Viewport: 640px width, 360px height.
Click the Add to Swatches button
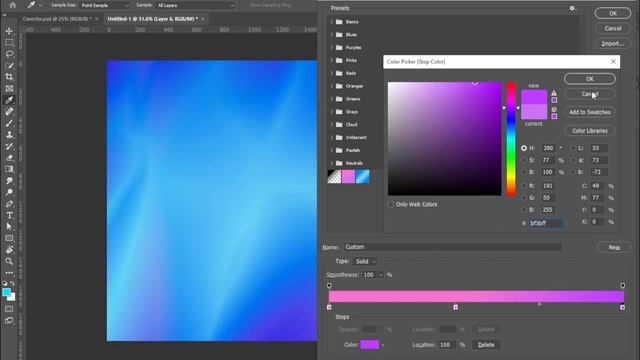click(590, 112)
